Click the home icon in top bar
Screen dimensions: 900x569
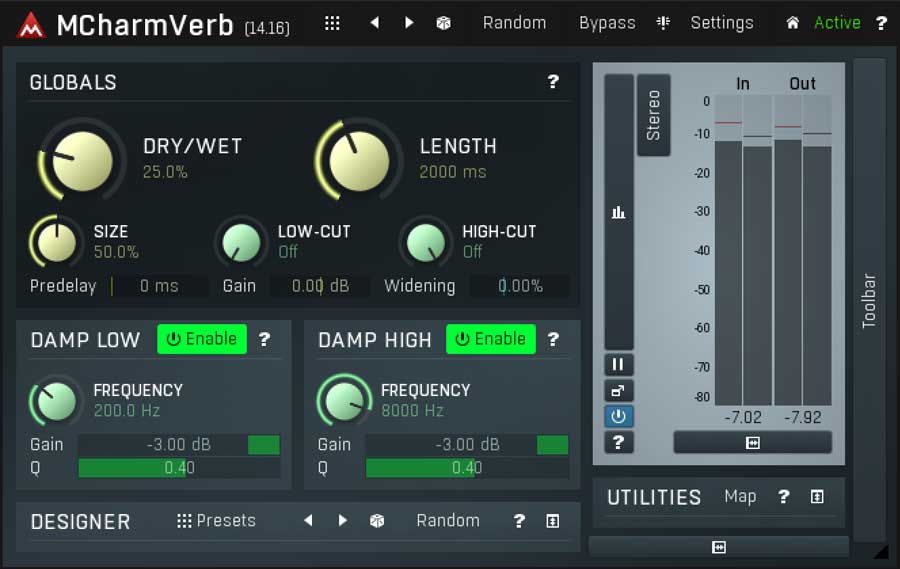793,23
